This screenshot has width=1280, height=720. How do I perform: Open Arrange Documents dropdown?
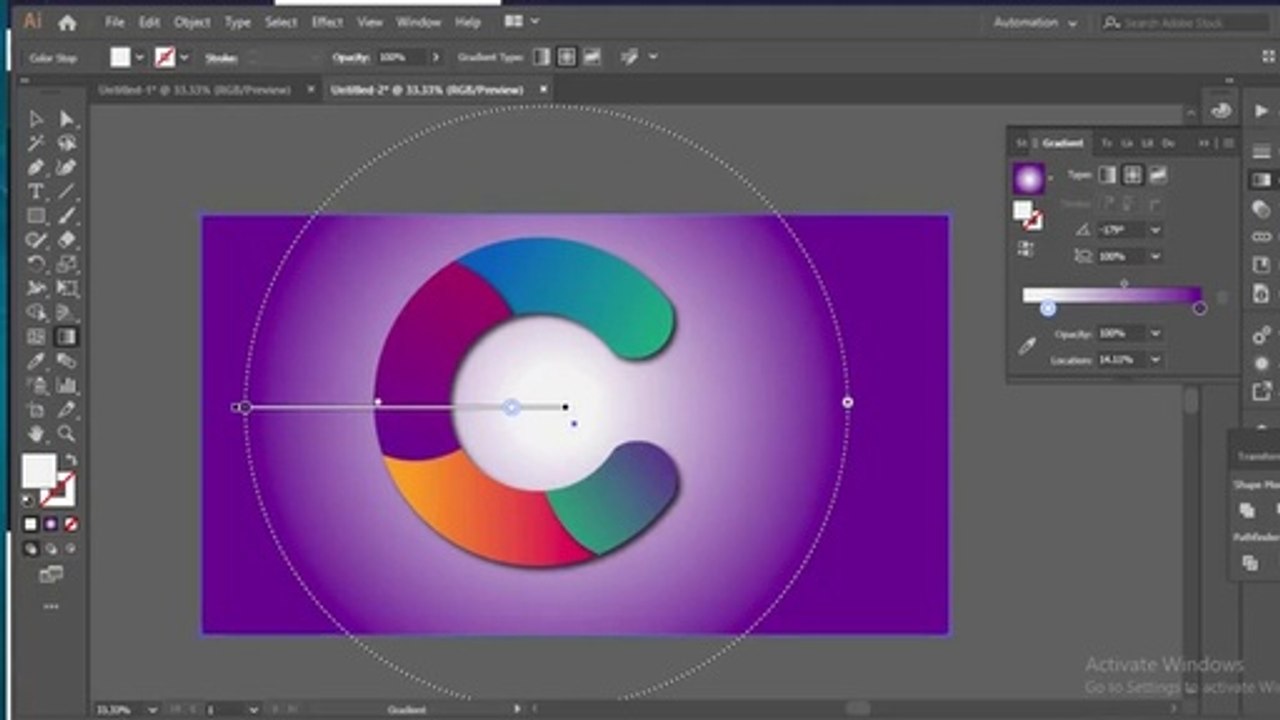(522, 22)
